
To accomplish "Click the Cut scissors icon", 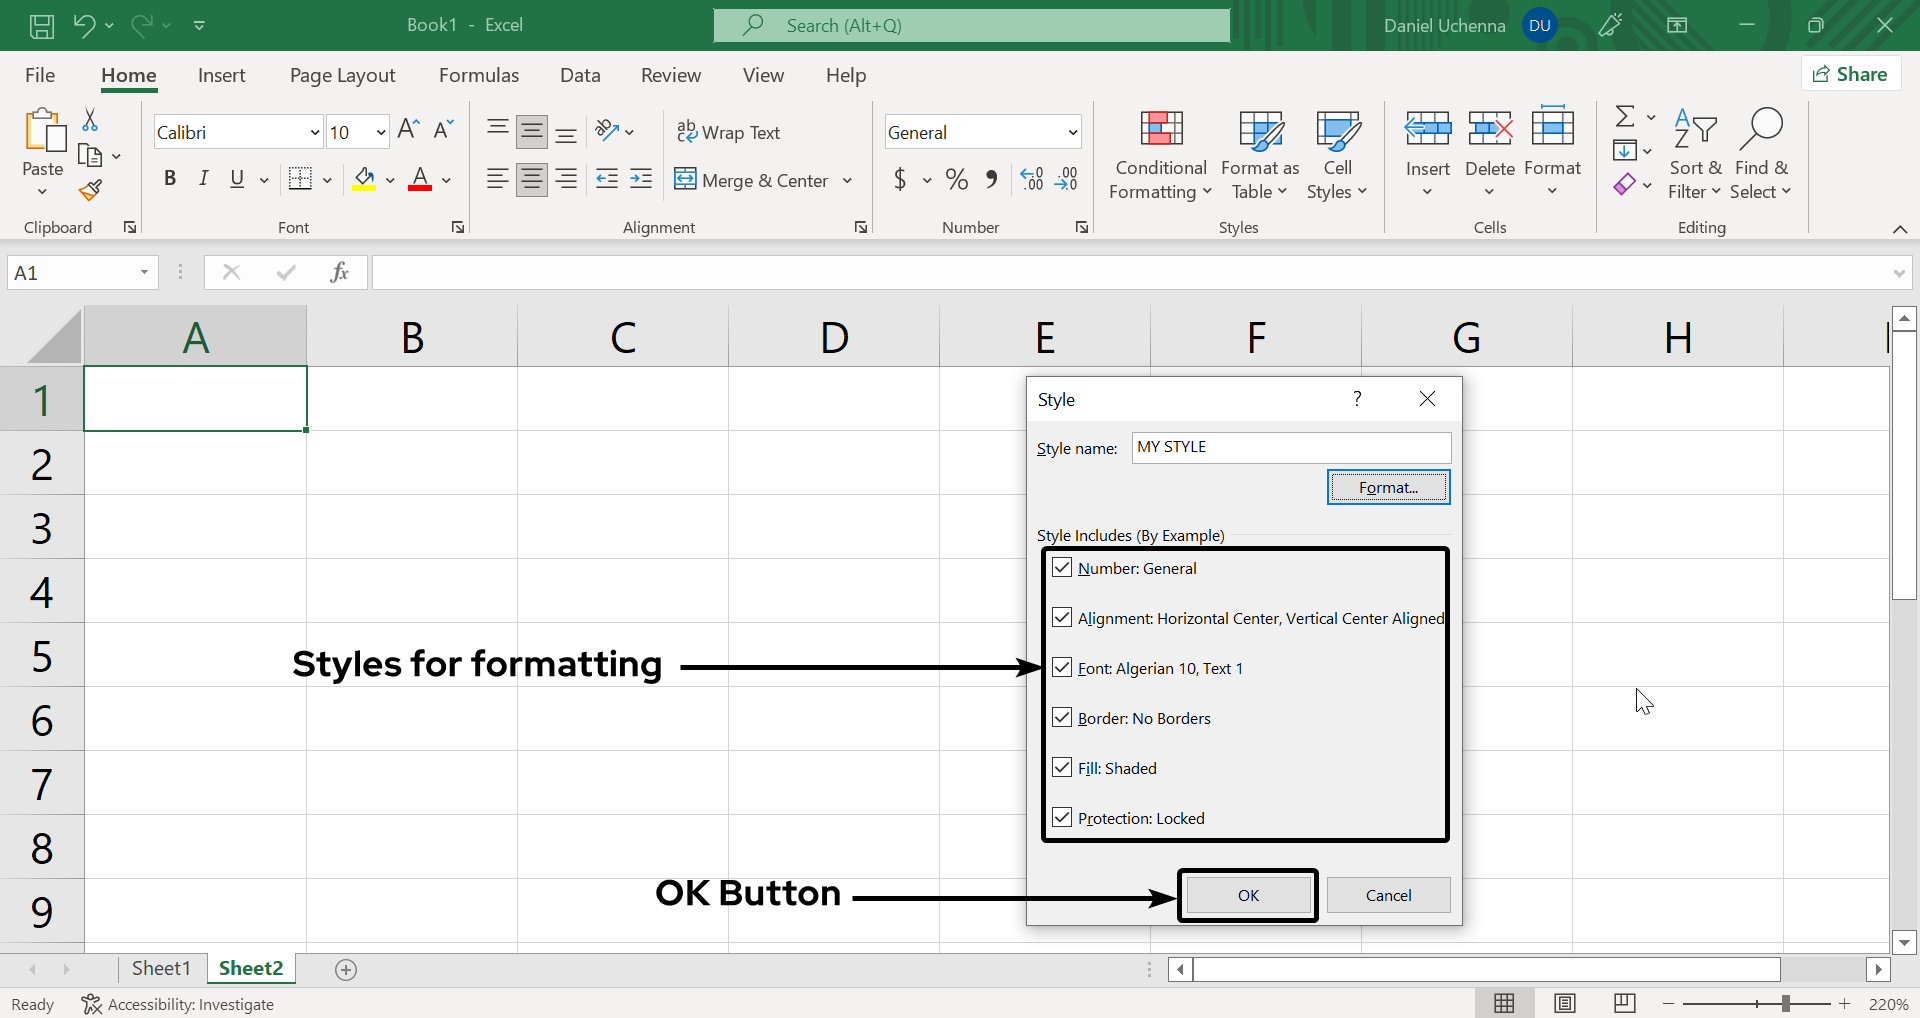I will (90, 121).
